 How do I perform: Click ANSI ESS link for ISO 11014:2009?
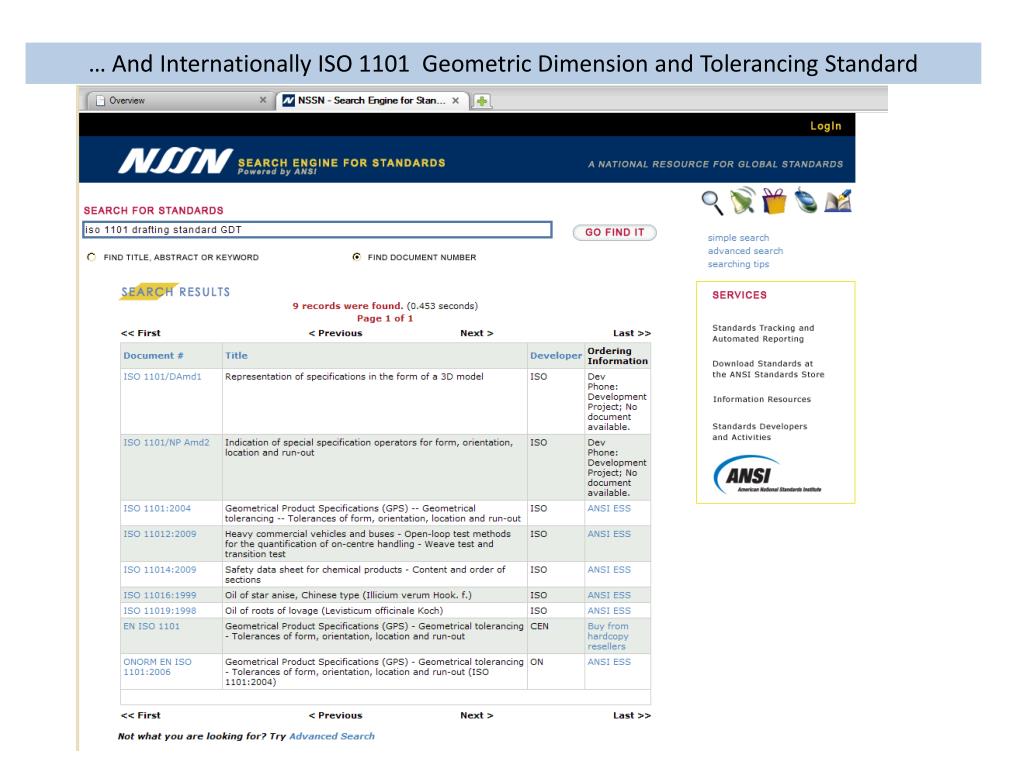pos(609,570)
